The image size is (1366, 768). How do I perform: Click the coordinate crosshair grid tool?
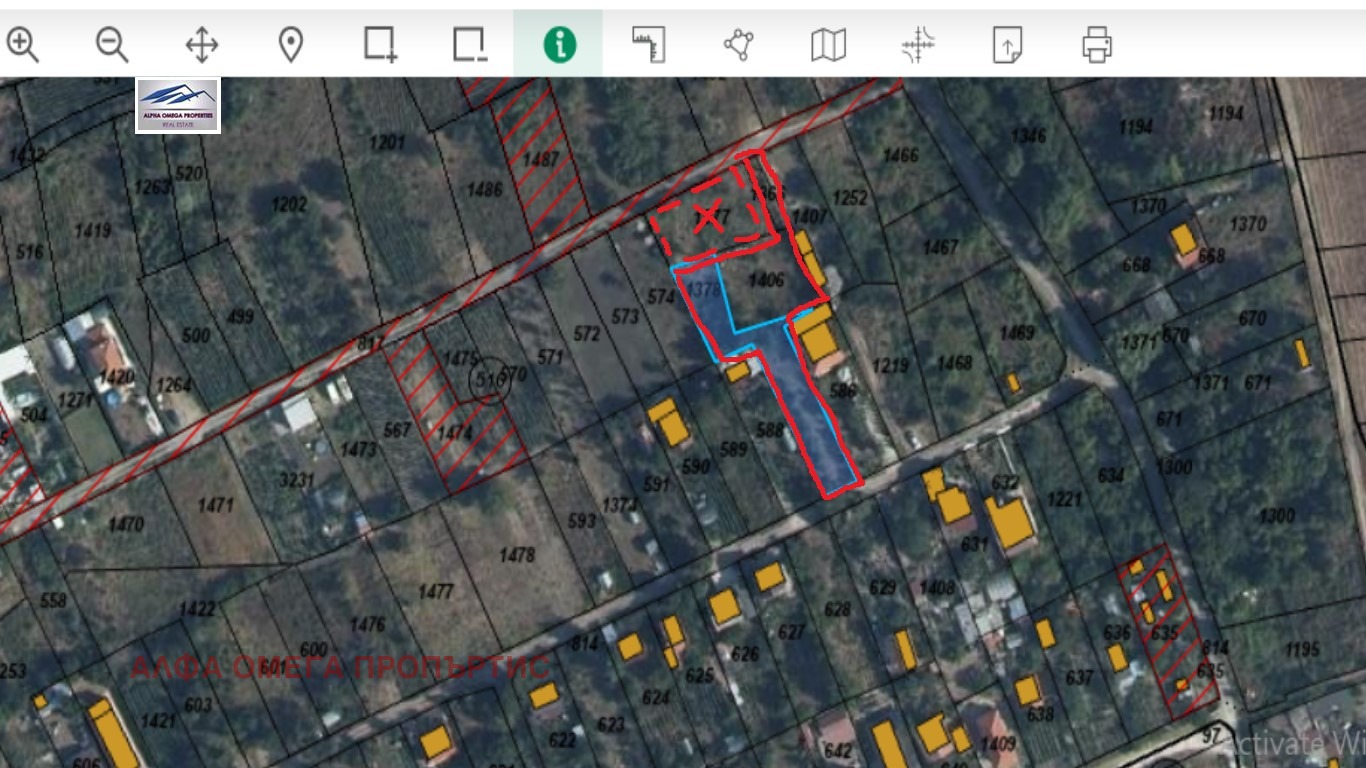(x=917, y=45)
